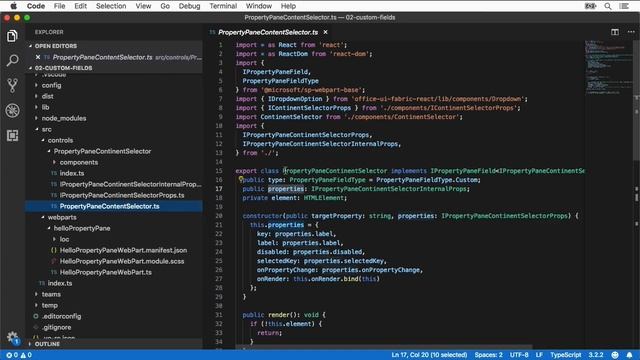Image resolution: width=640 pixels, height=360 pixels.
Task: Close PropertyPaneContentSelector.ts in Open Editors
Action: pyautogui.click(x=38, y=57)
